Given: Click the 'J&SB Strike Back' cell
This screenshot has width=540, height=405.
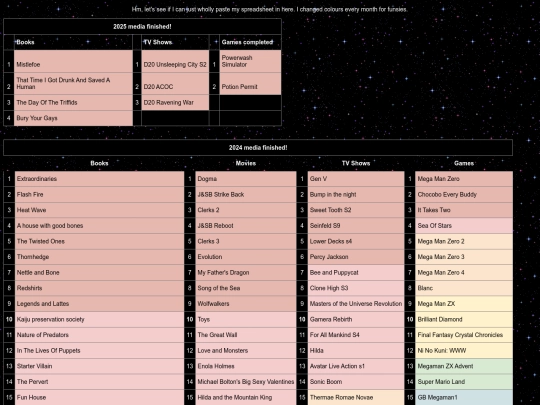Looking at the screenshot, I should pos(246,195).
